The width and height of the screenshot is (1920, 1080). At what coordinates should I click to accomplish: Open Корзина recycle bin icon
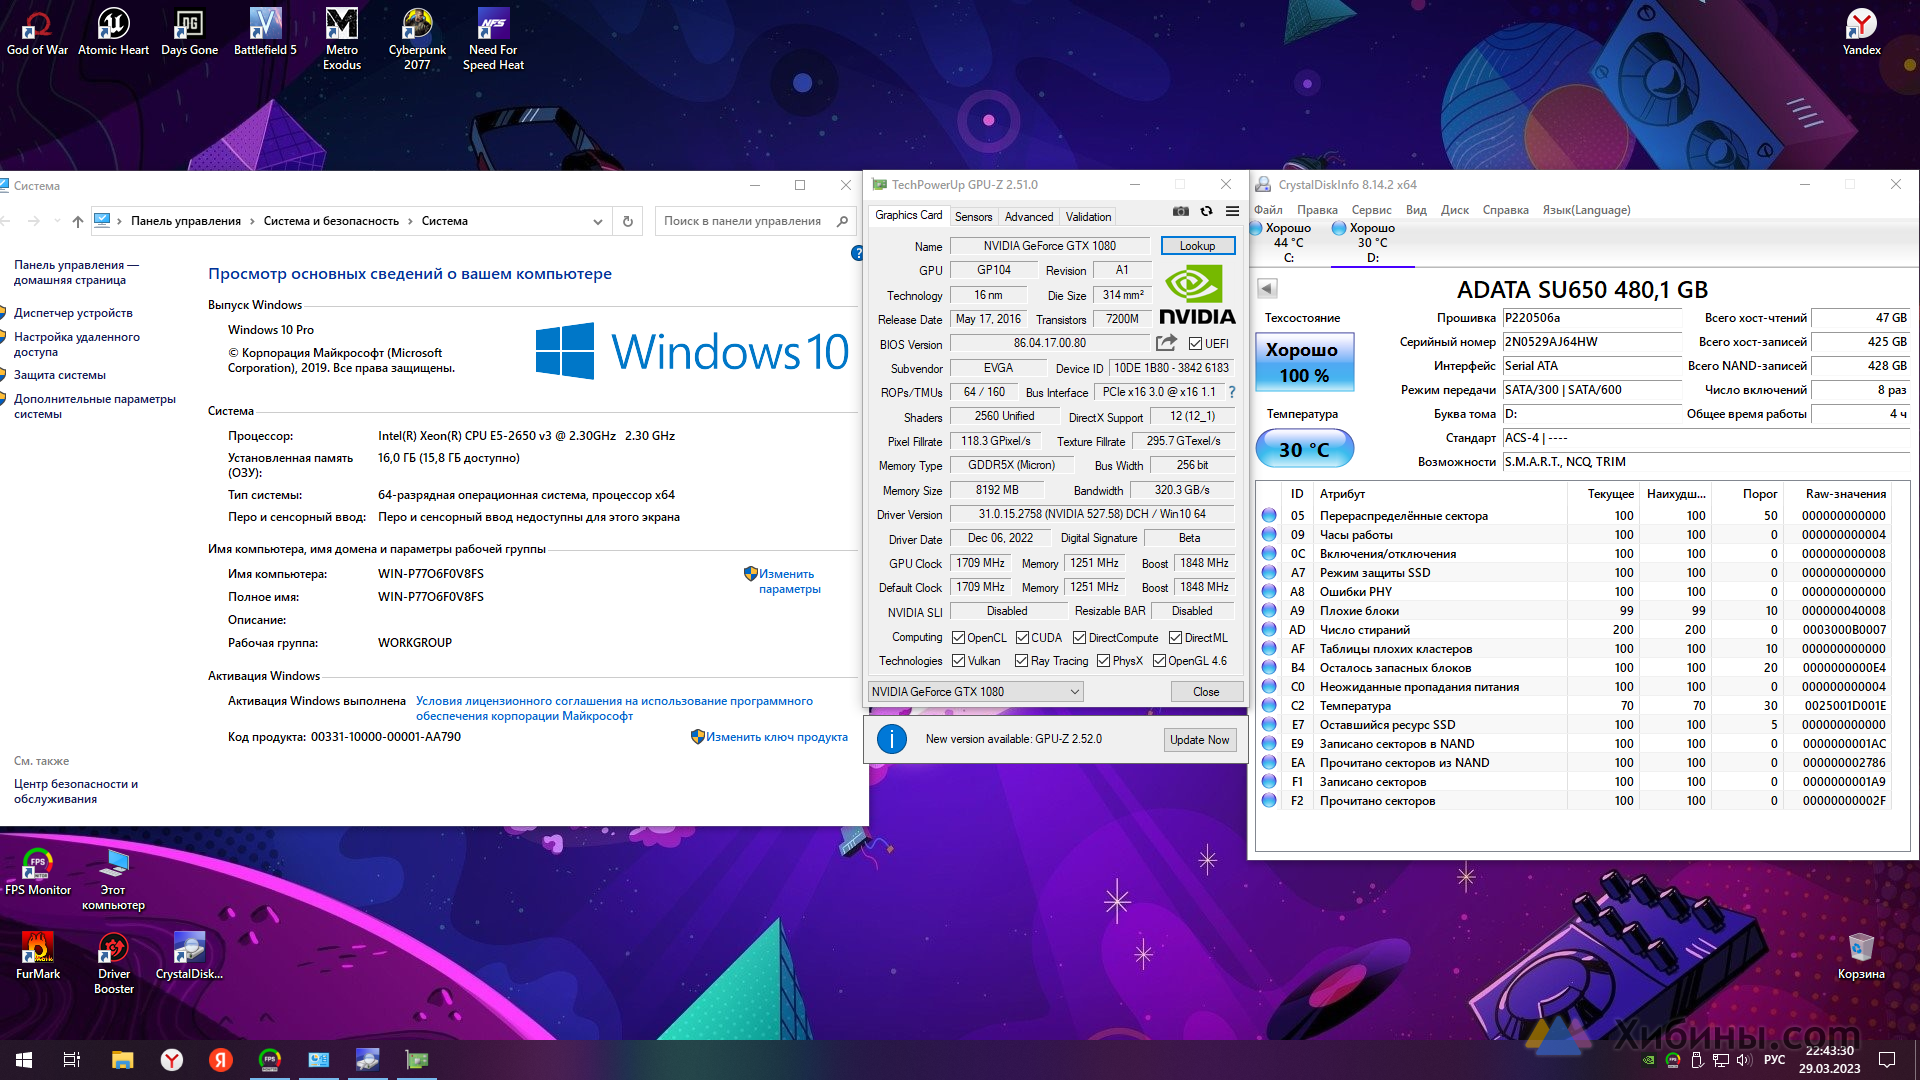click(x=1861, y=955)
